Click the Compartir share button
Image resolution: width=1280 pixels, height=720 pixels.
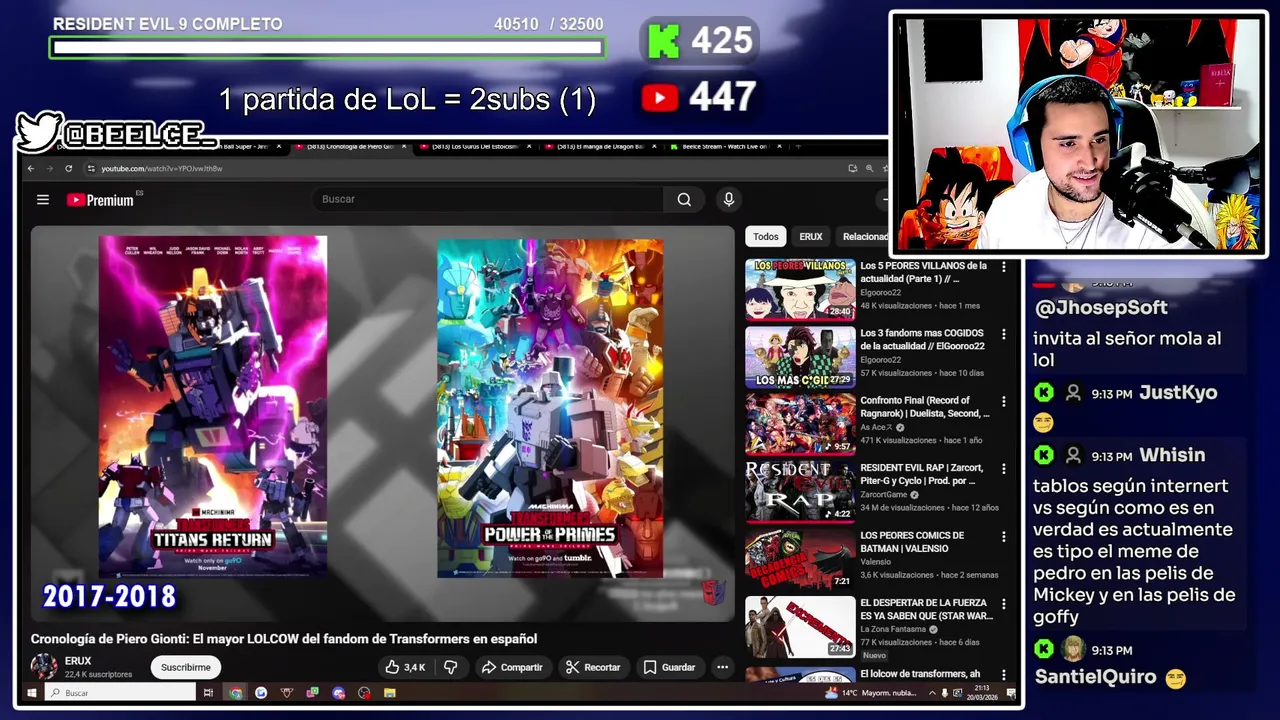click(512, 667)
